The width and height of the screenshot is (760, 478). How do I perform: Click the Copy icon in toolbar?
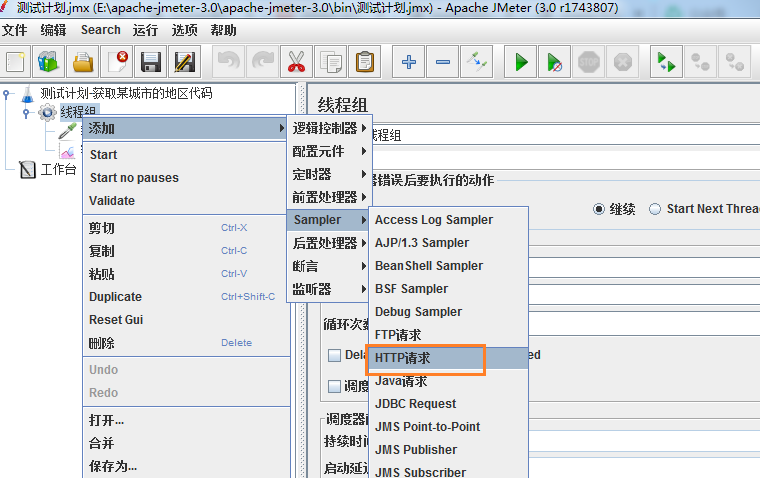[331, 62]
